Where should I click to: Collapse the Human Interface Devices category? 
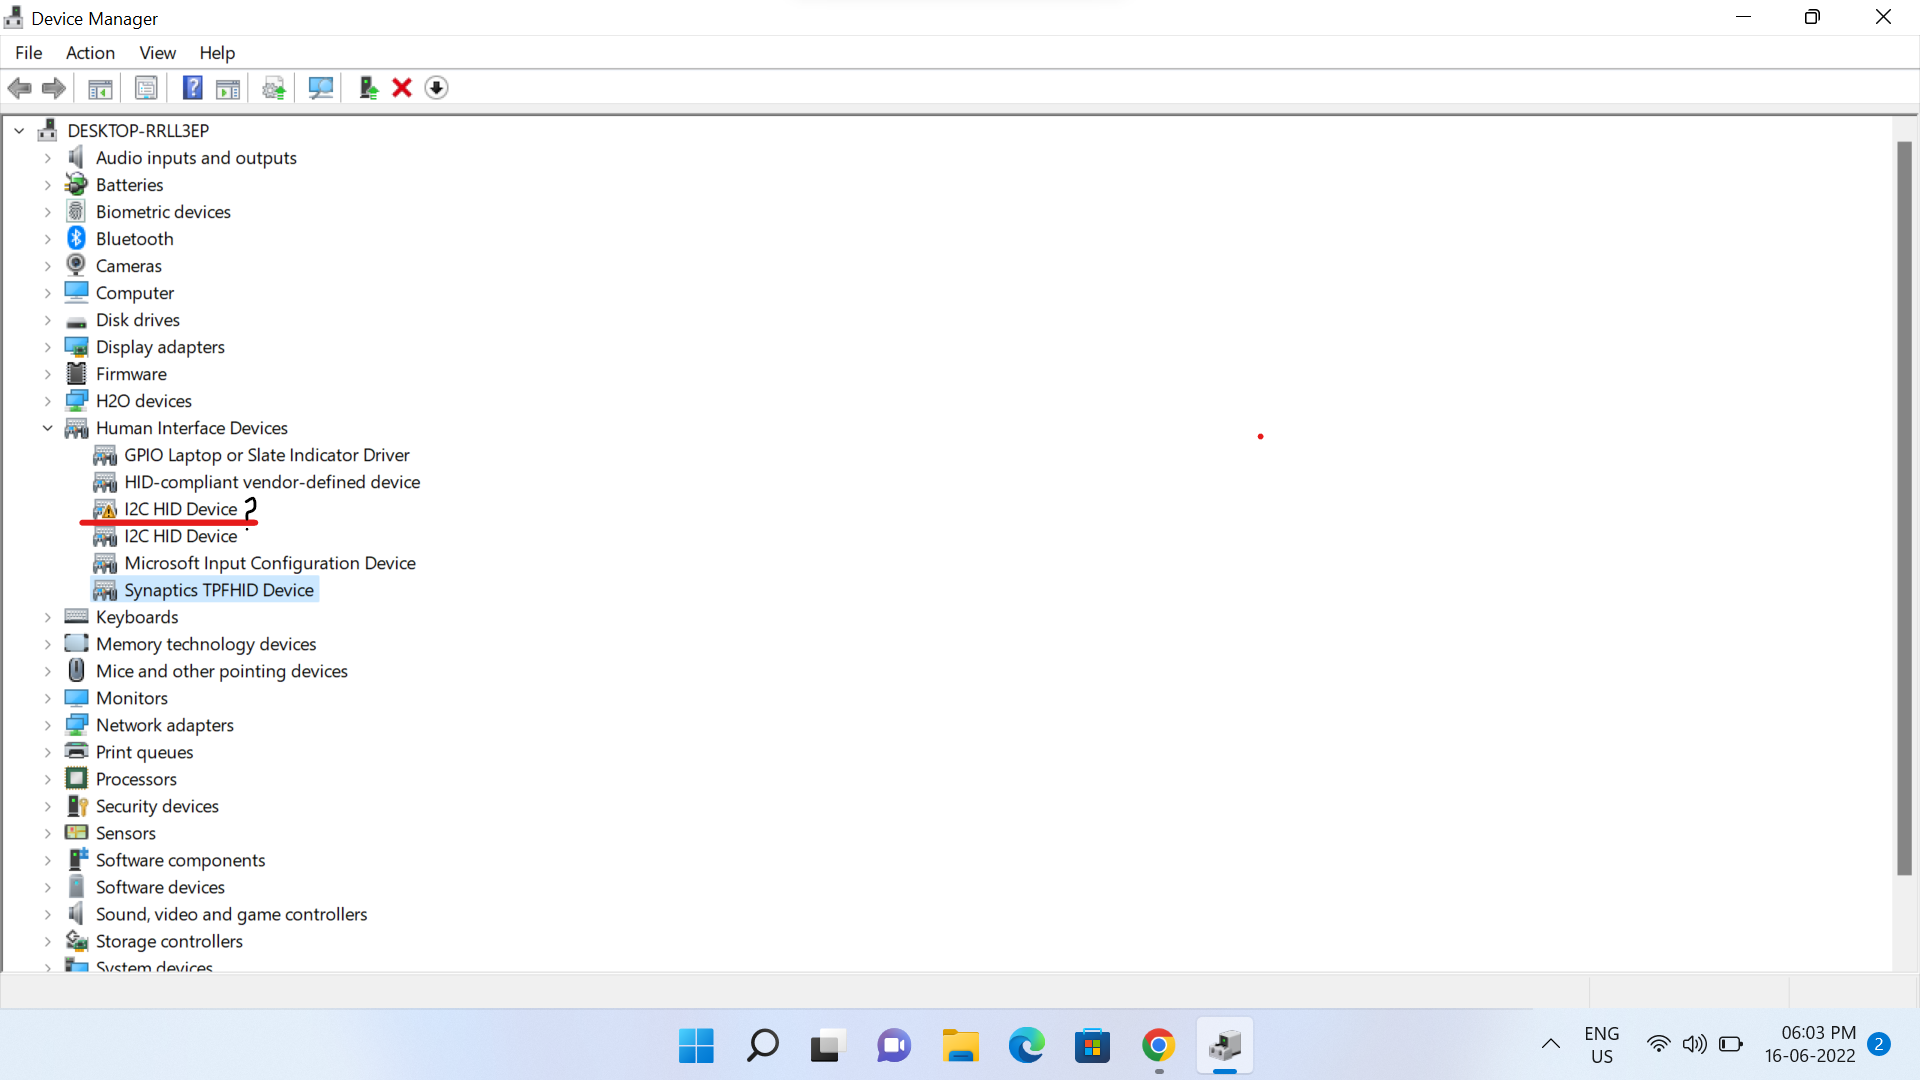pyautogui.click(x=47, y=427)
